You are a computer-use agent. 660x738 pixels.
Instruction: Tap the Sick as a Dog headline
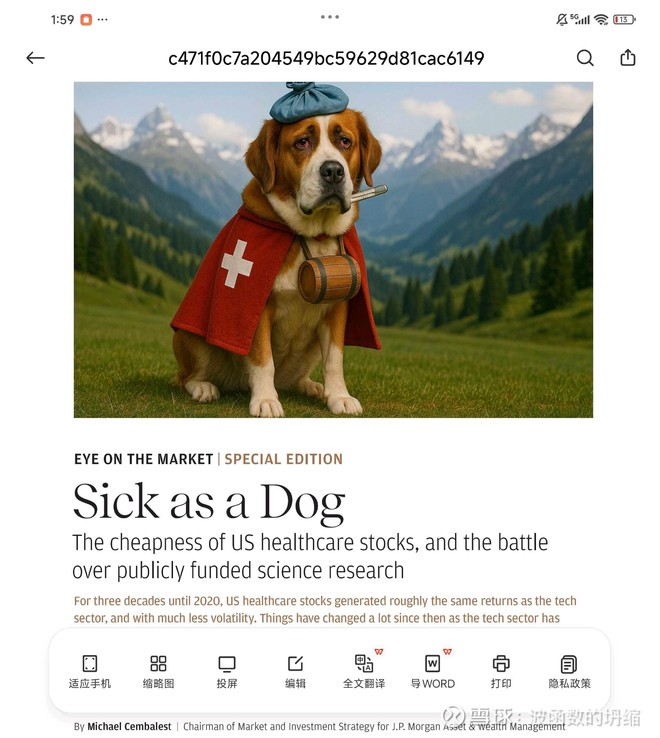pyautogui.click(x=209, y=502)
